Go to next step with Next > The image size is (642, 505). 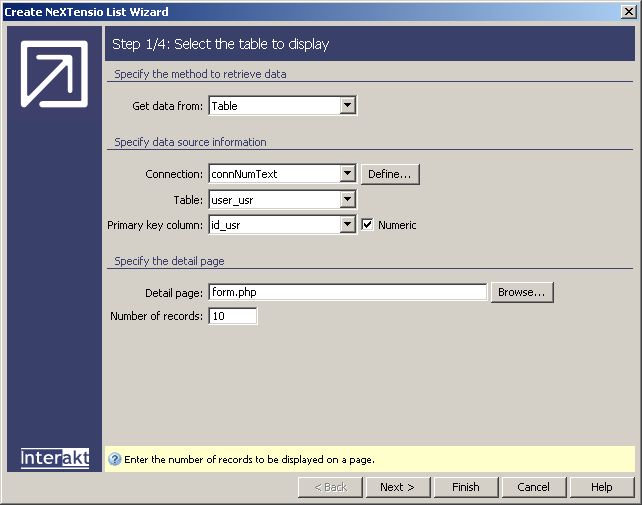[x=397, y=487]
